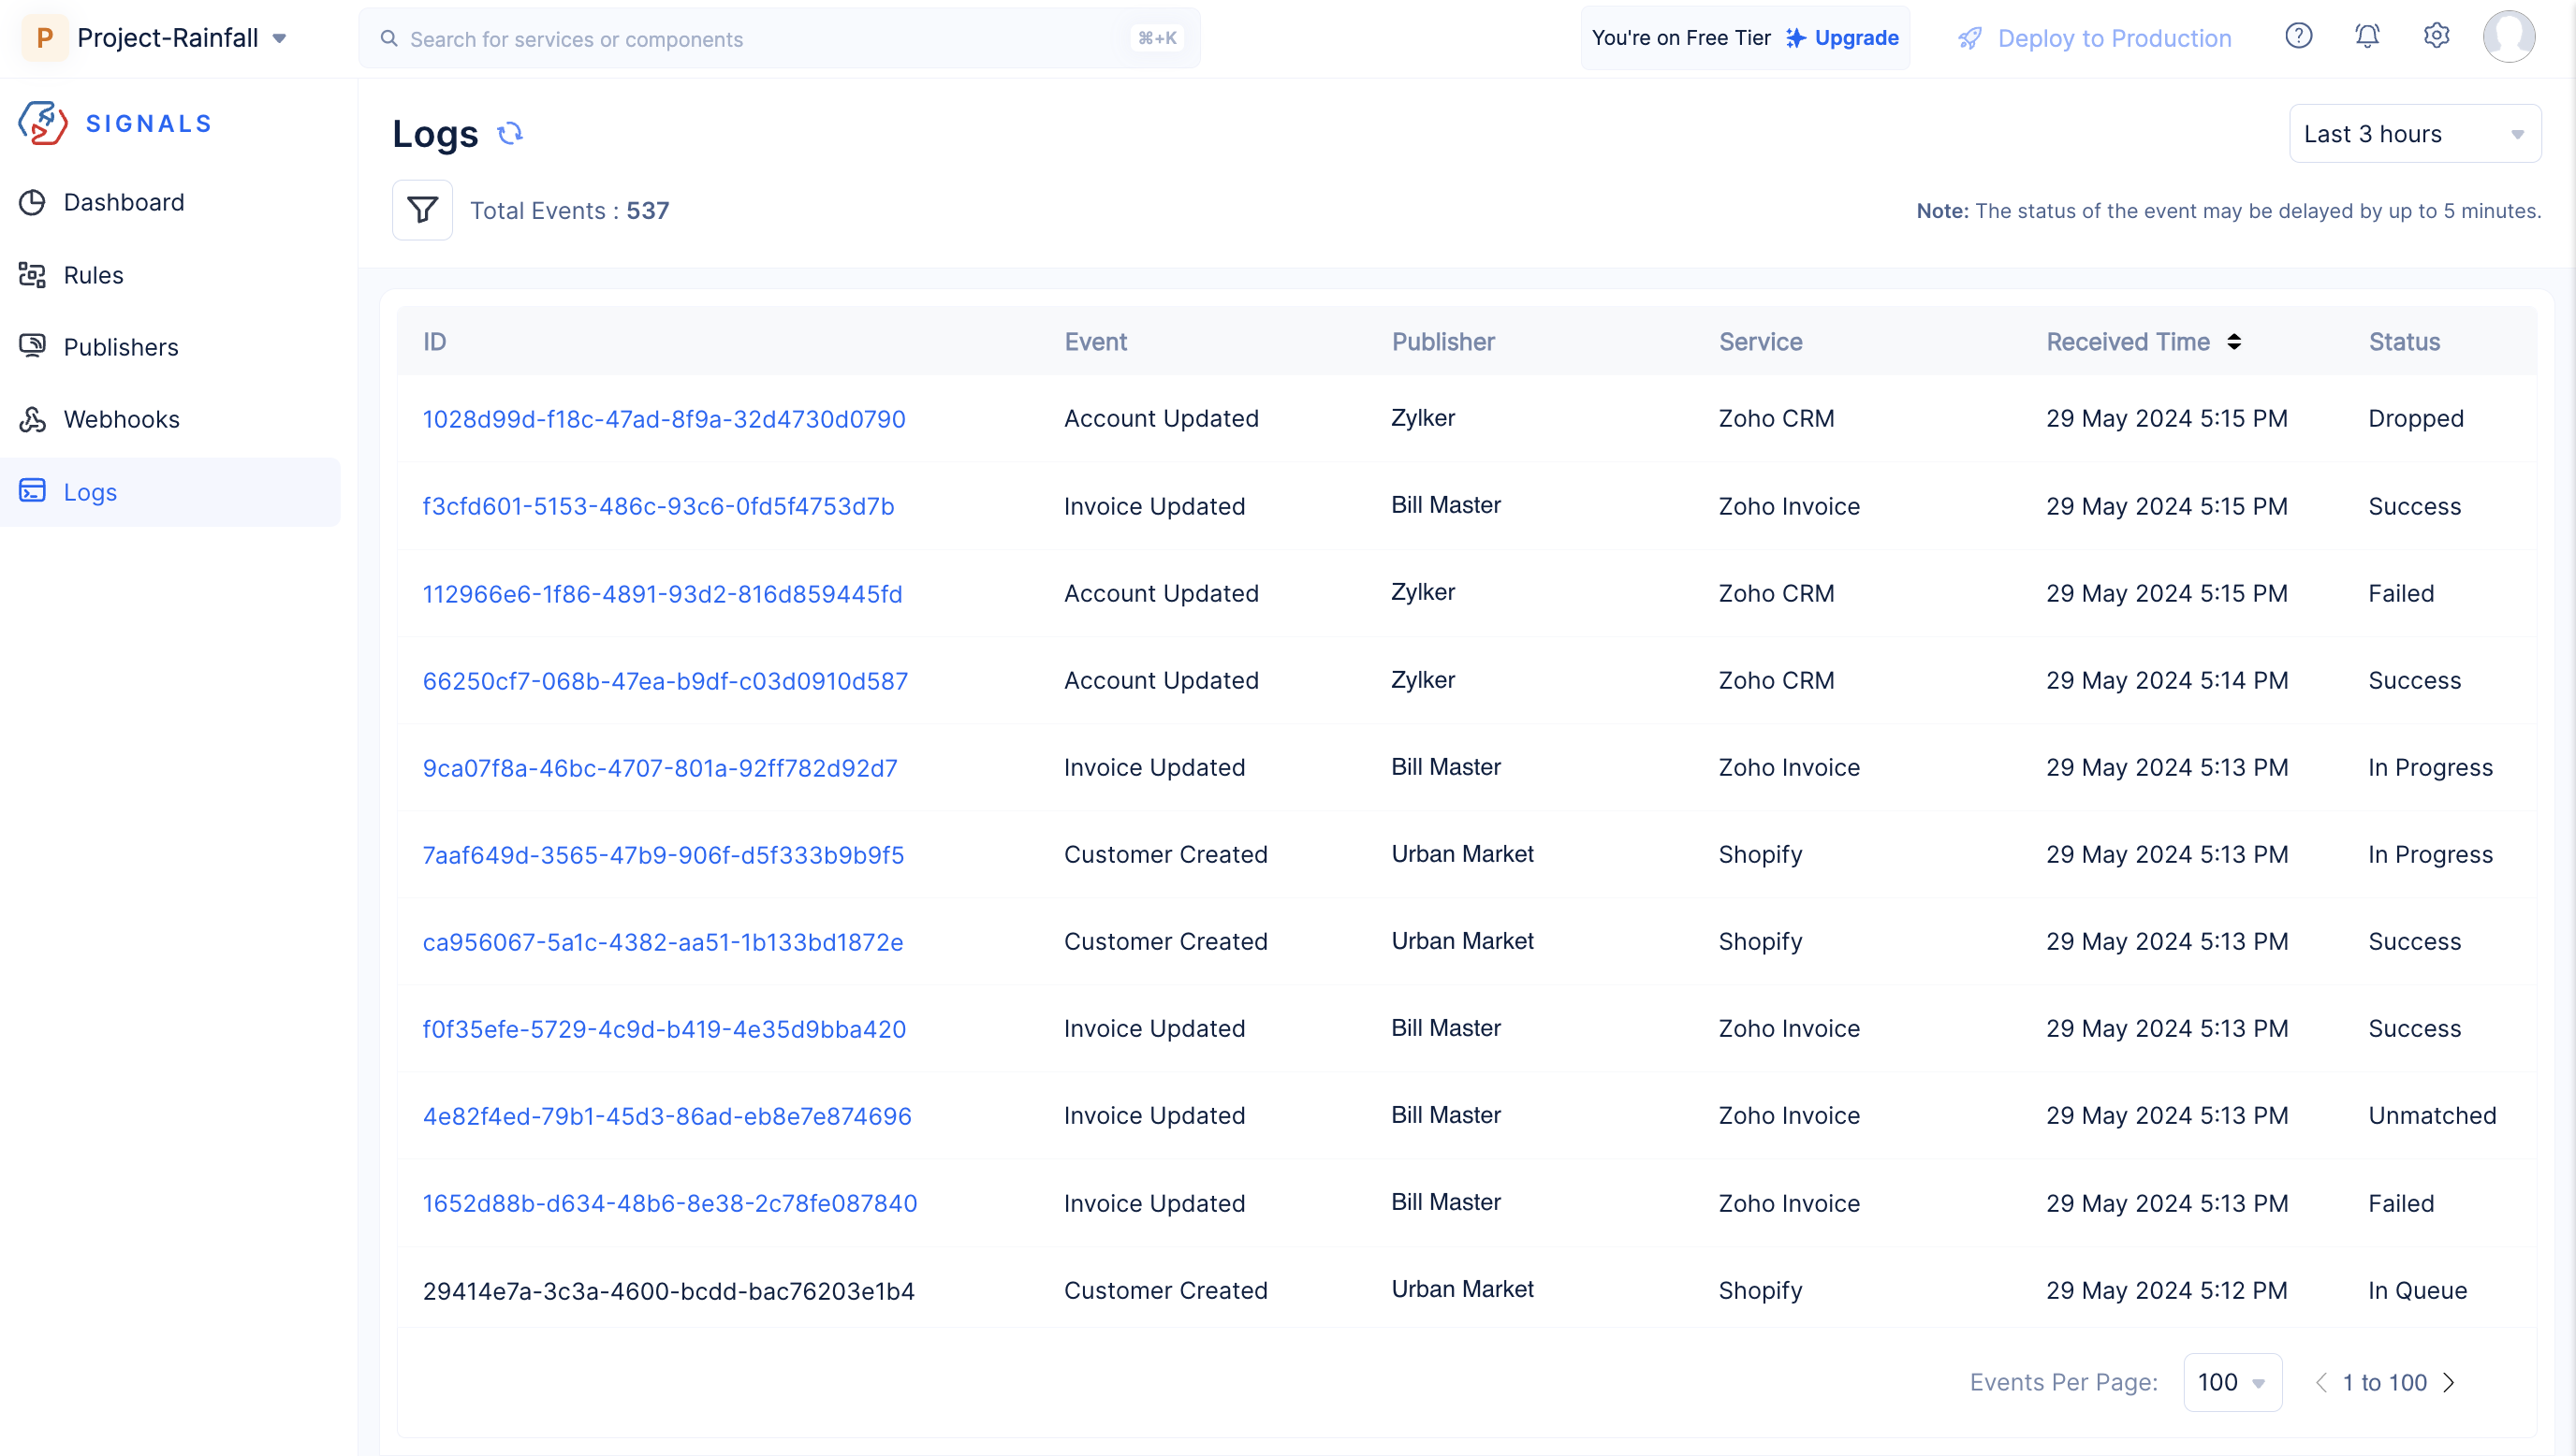The width and height of the screenshot is (2576, 1456).
Task: Go to next page of events
Action: tap(2449, 1382)
